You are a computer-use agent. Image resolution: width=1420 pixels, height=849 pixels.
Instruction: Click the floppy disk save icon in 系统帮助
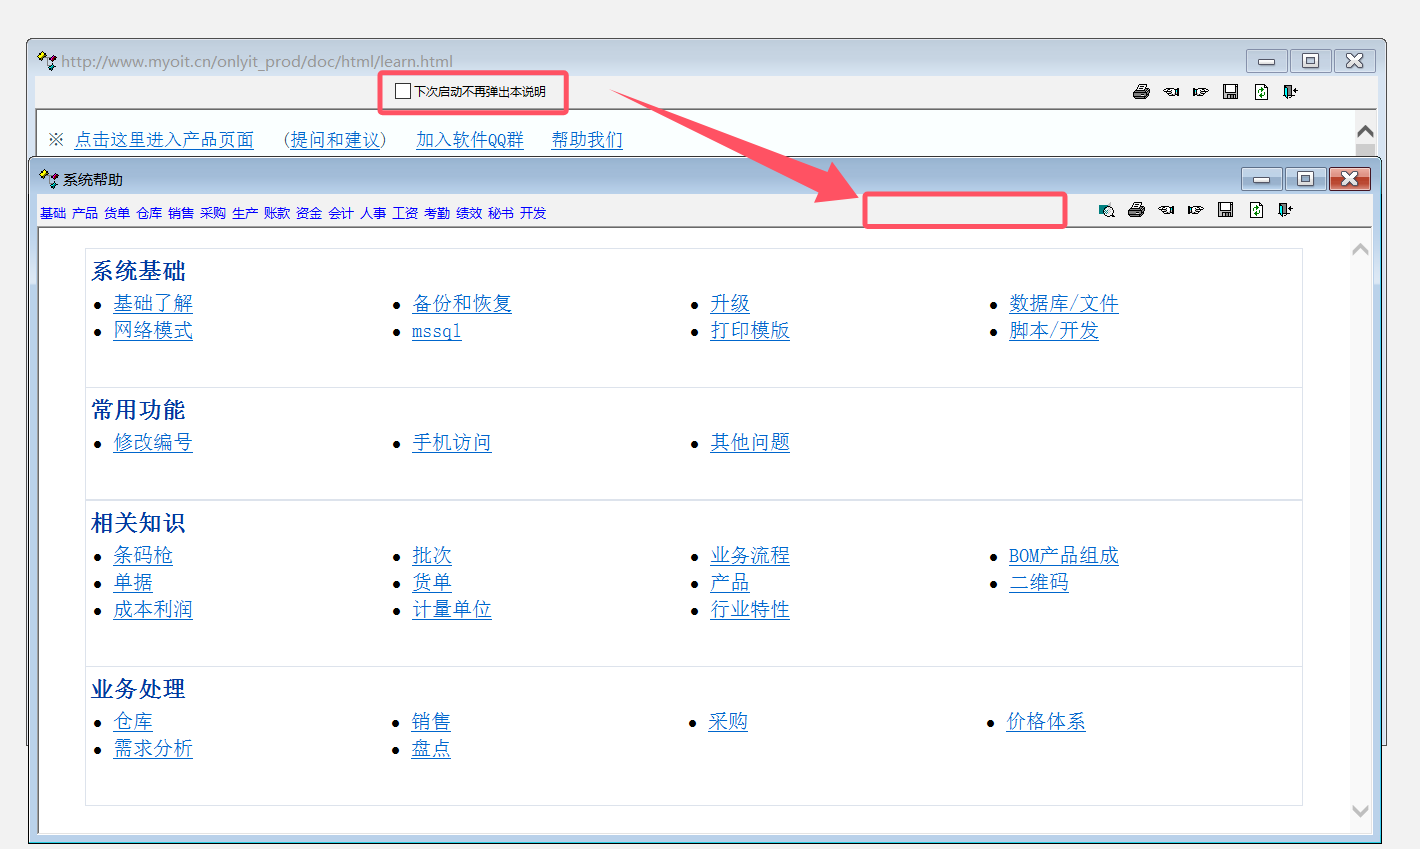coord(1226,210)
